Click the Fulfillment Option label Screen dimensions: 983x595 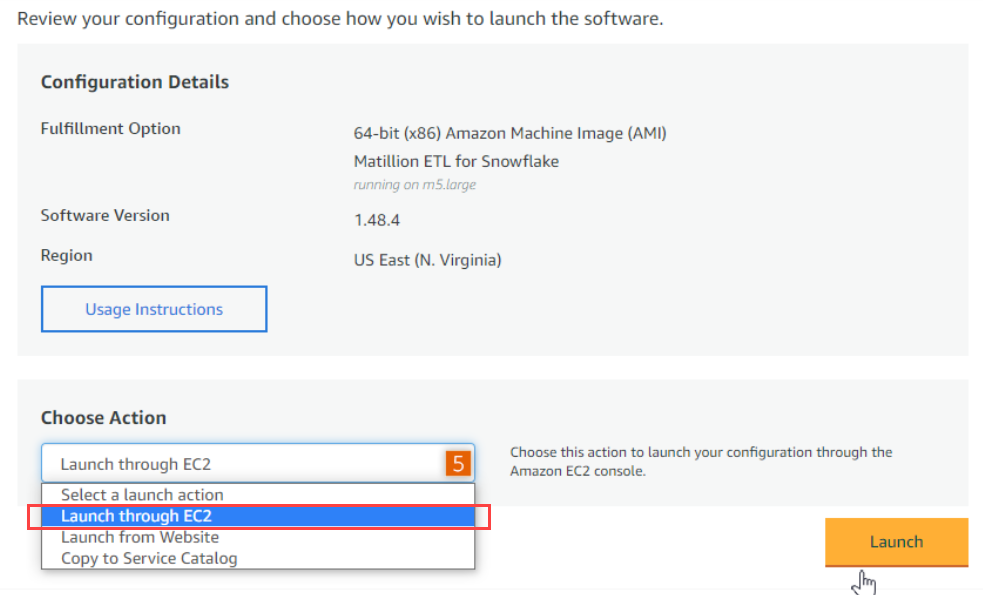[110, 129]
